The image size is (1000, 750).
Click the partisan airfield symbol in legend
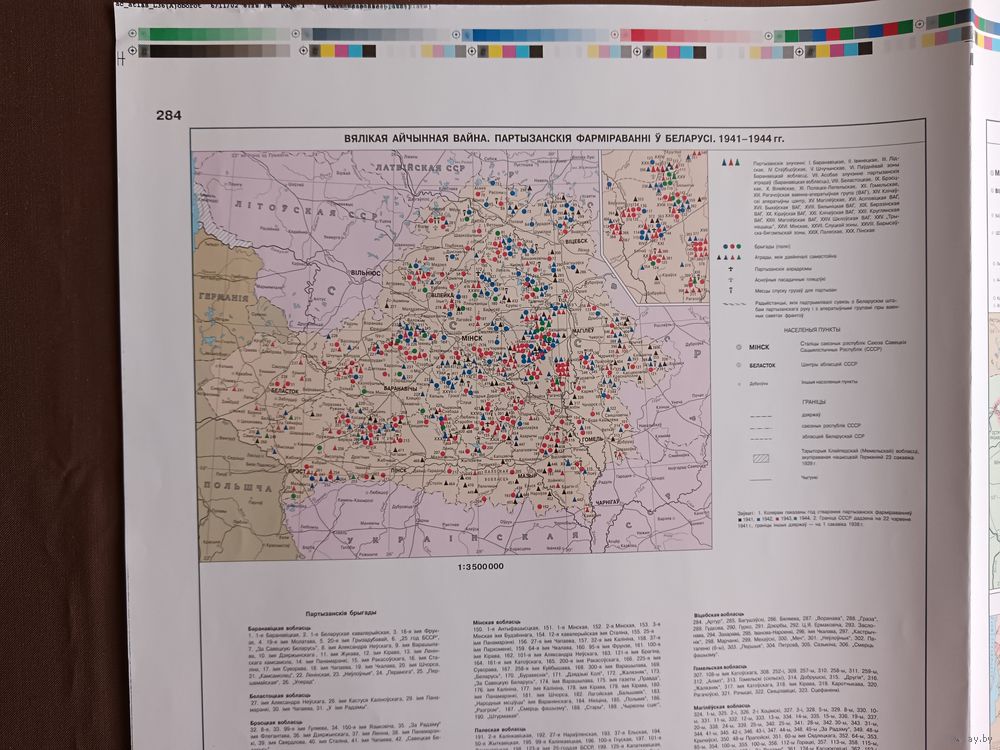tap(731, 268)
